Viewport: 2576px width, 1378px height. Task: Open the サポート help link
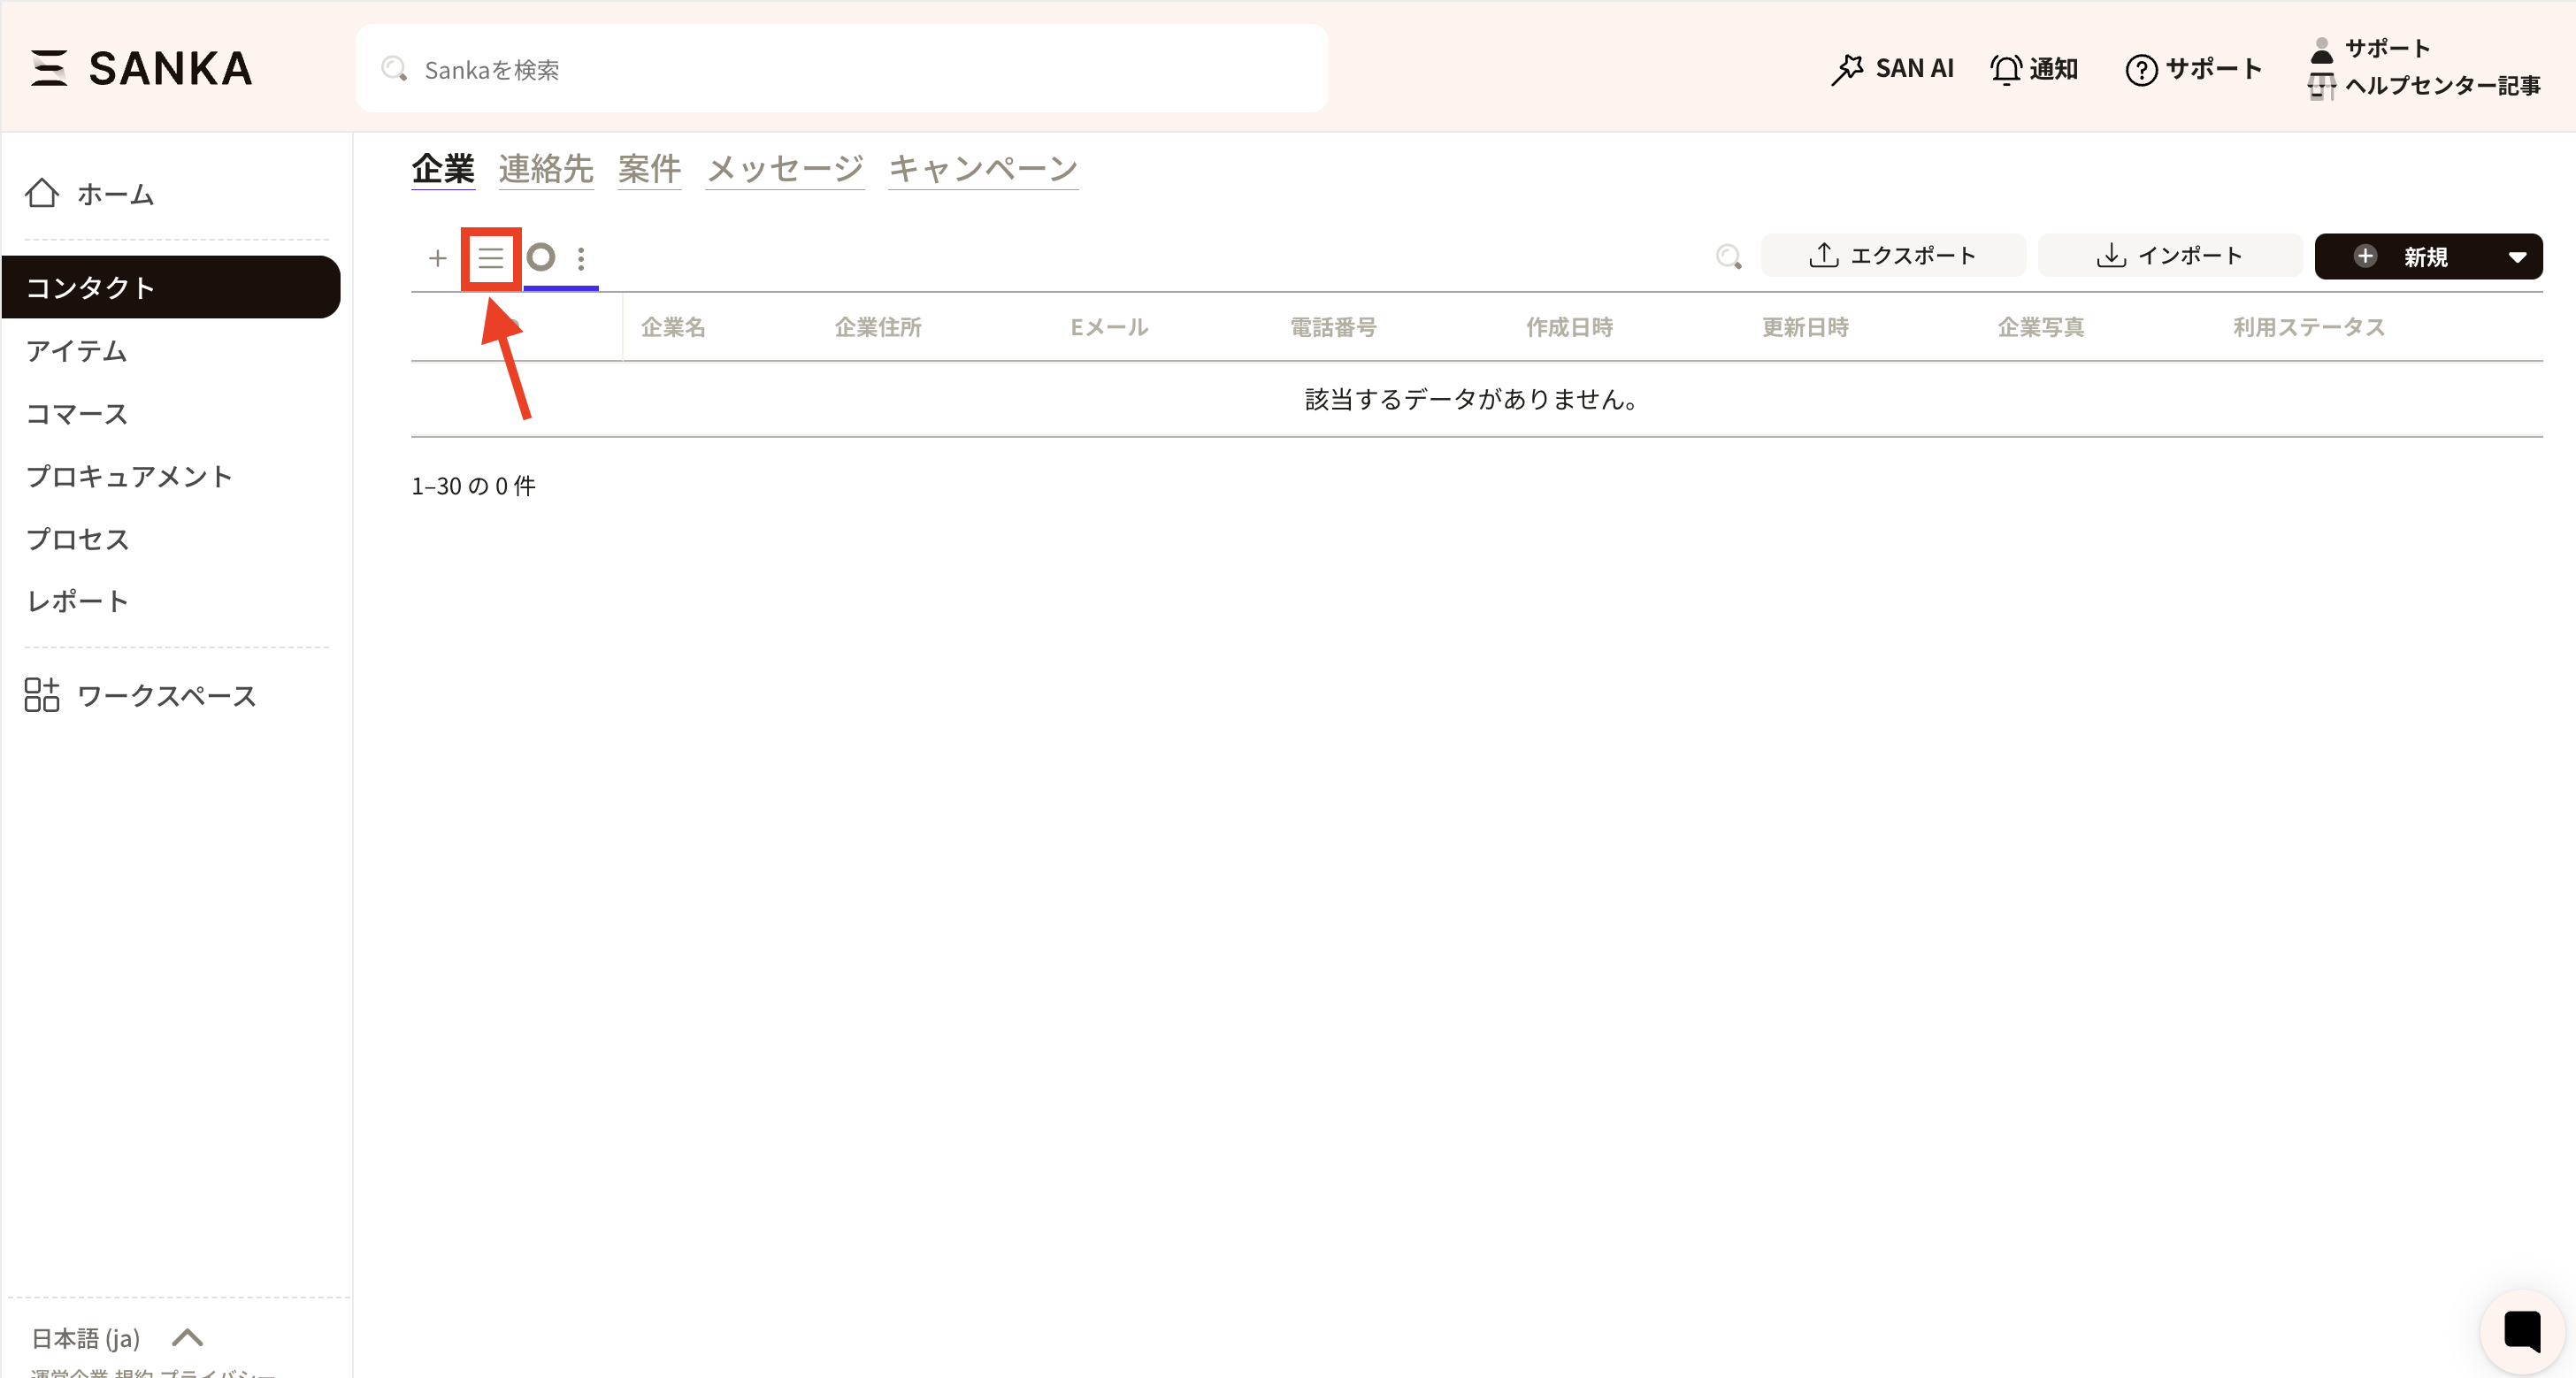pos(2193,68)
